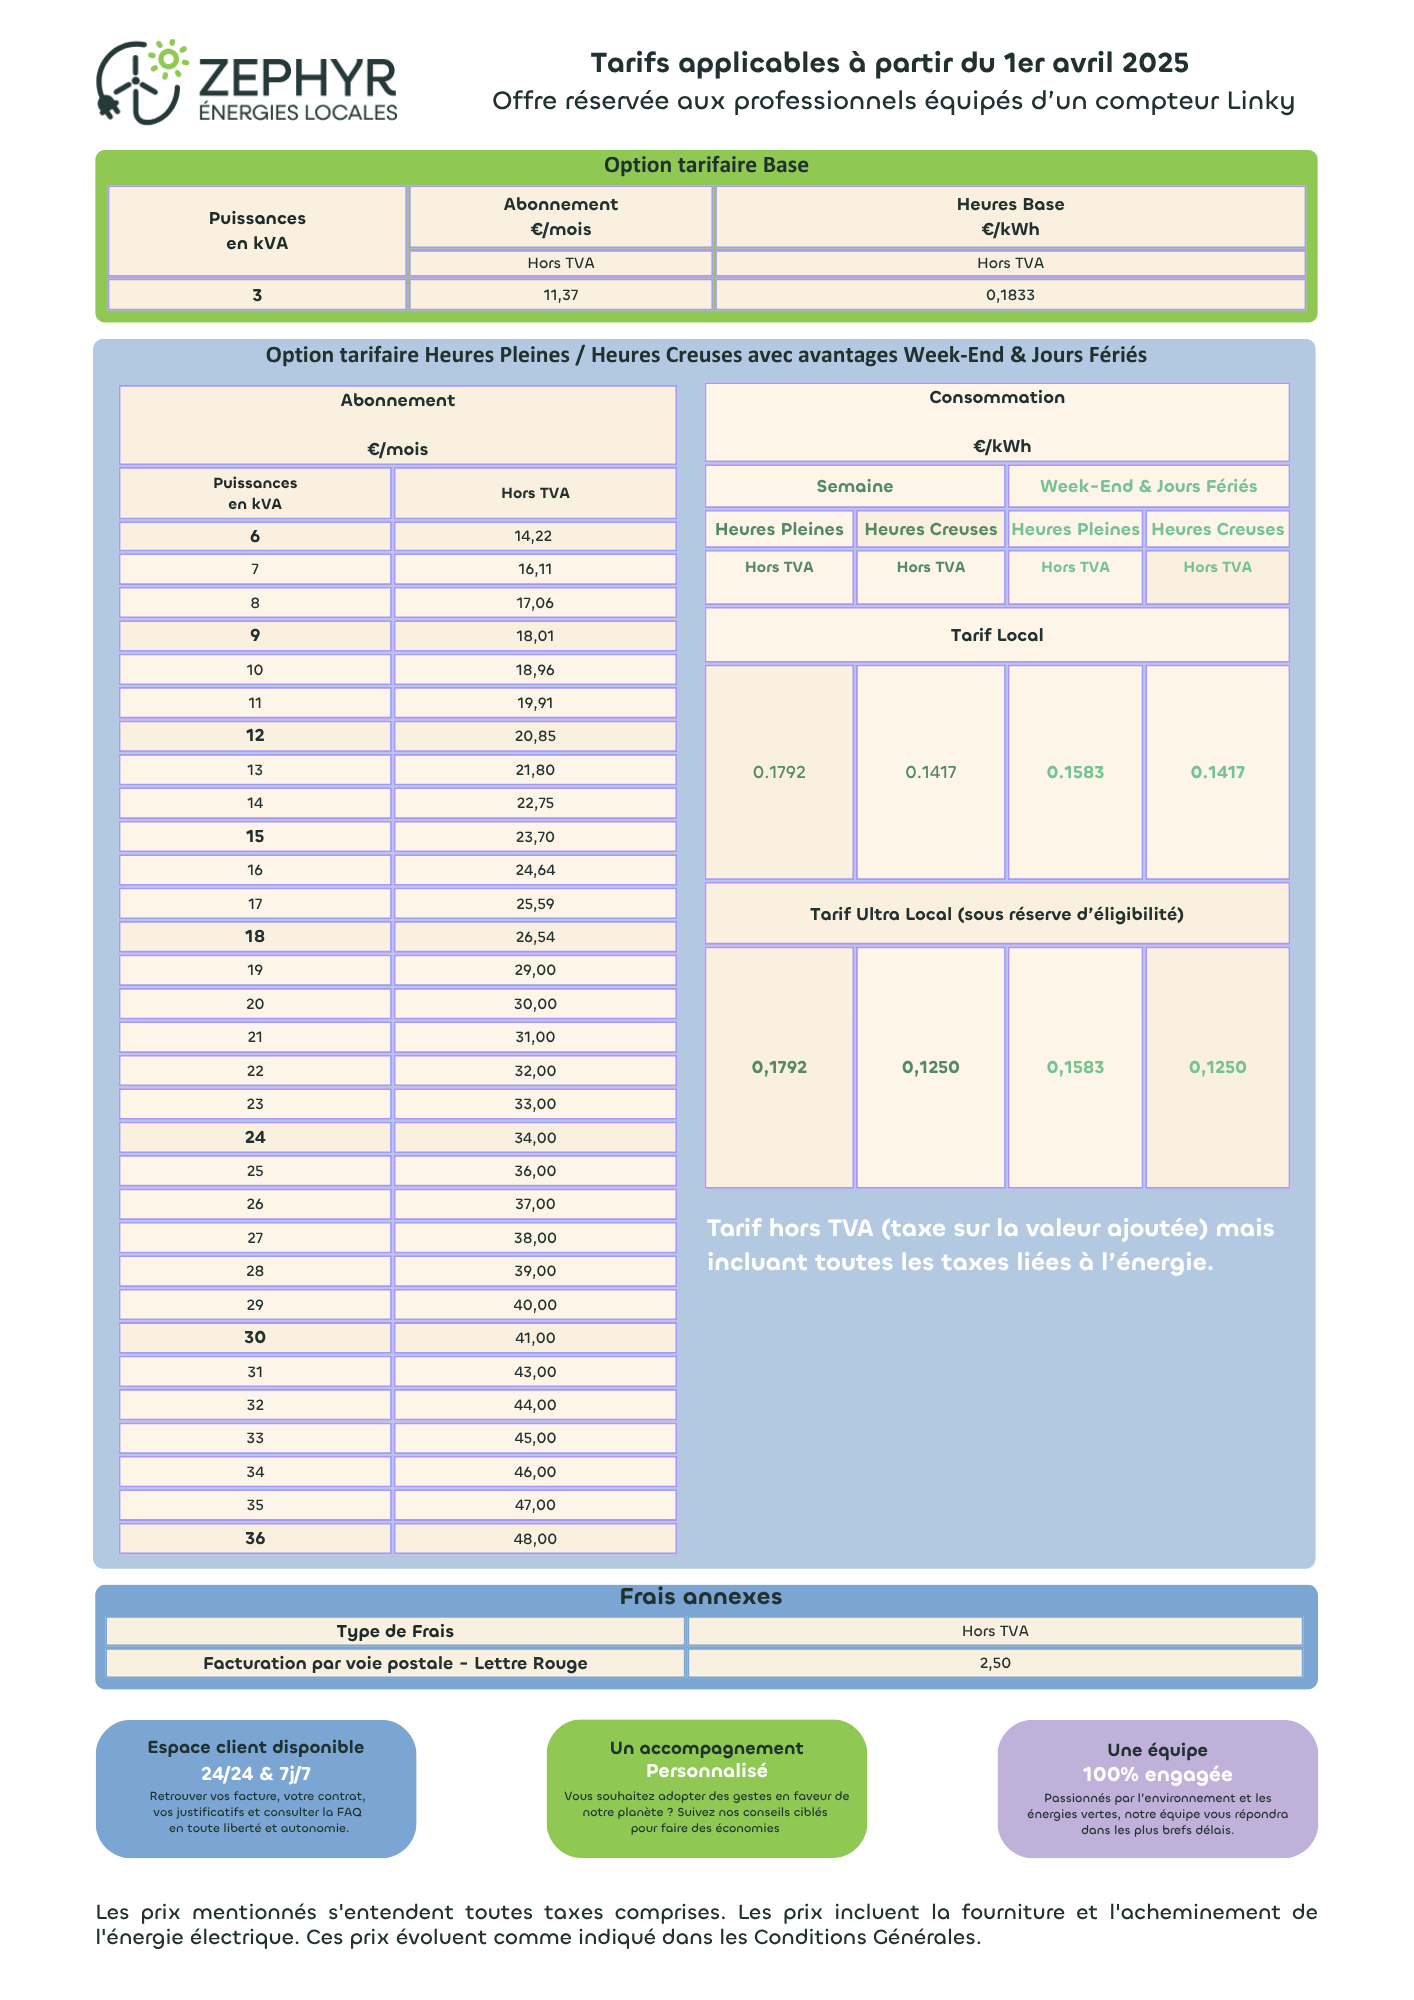This screenshot has width=1414, height=2000.
Task: Select Ultra Local weekday off-peak price 0,1250
Action: pyautogui.click(x=931, y=1067)
